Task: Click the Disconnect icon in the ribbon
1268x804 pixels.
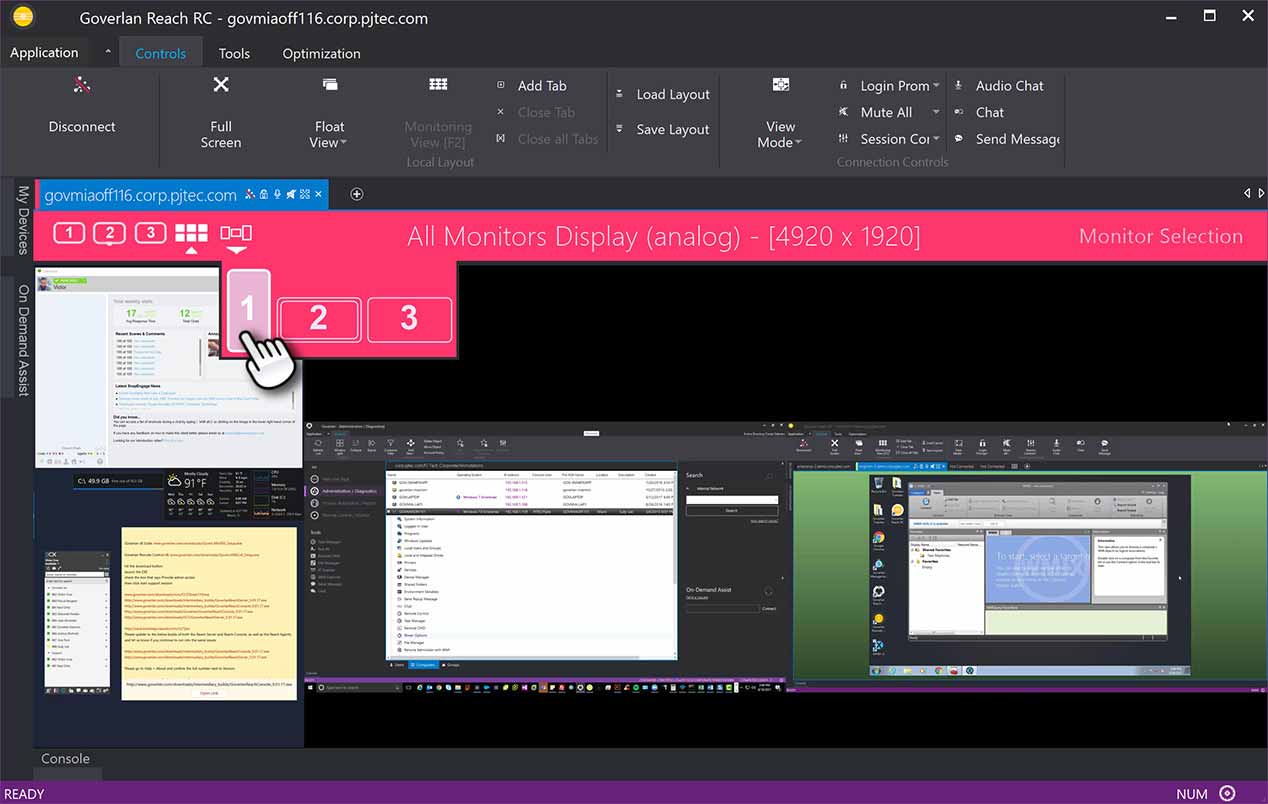Action: 82,86
